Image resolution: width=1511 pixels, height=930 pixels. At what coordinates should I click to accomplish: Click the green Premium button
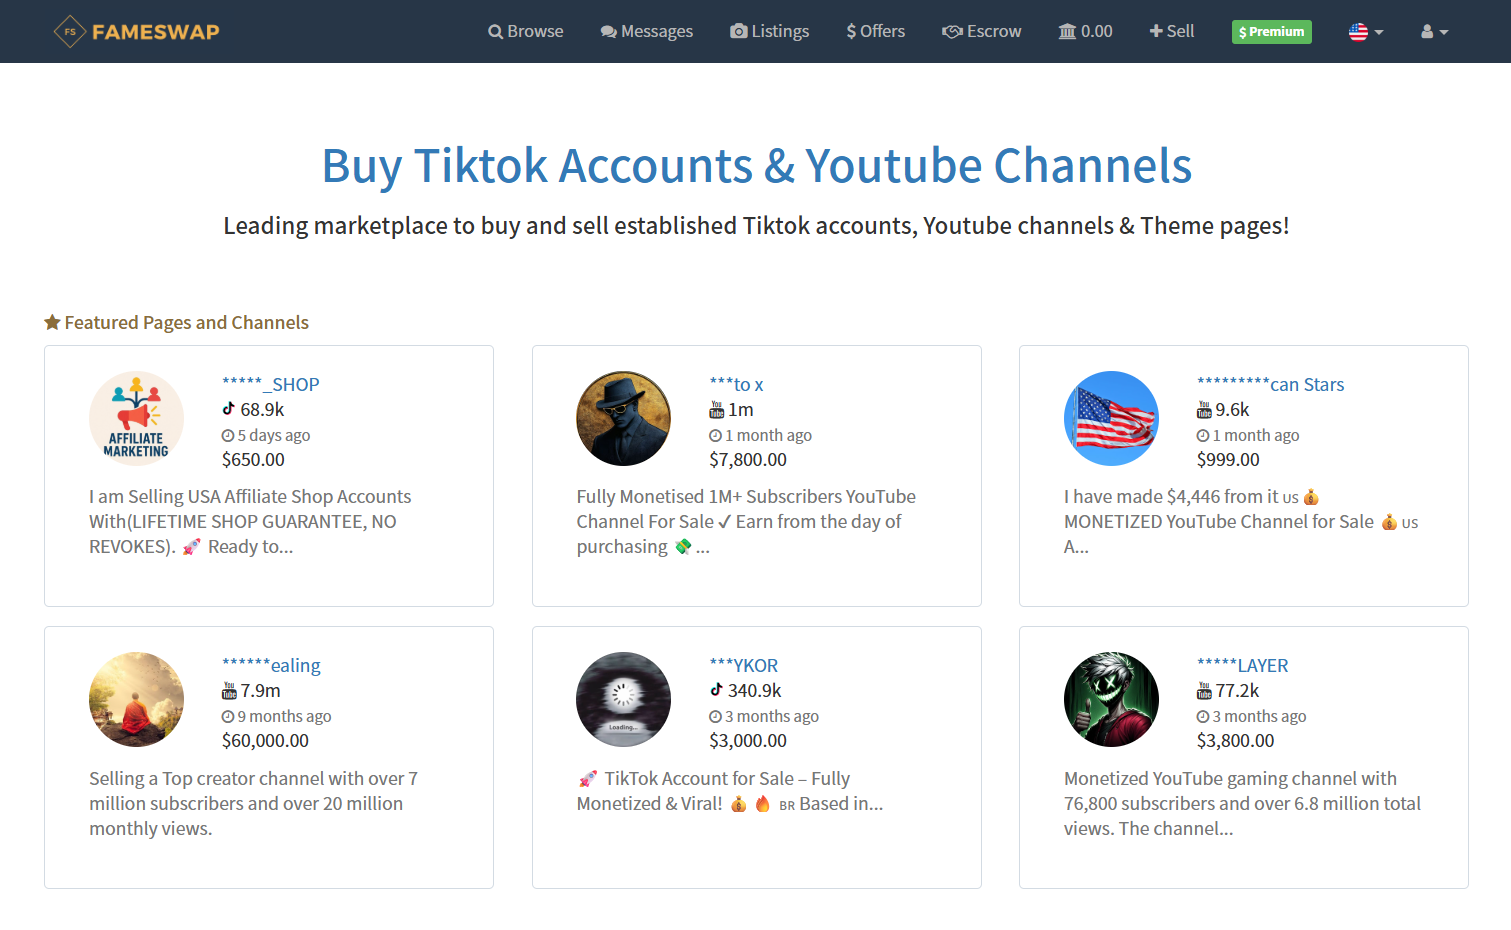tap(1271, 32)
